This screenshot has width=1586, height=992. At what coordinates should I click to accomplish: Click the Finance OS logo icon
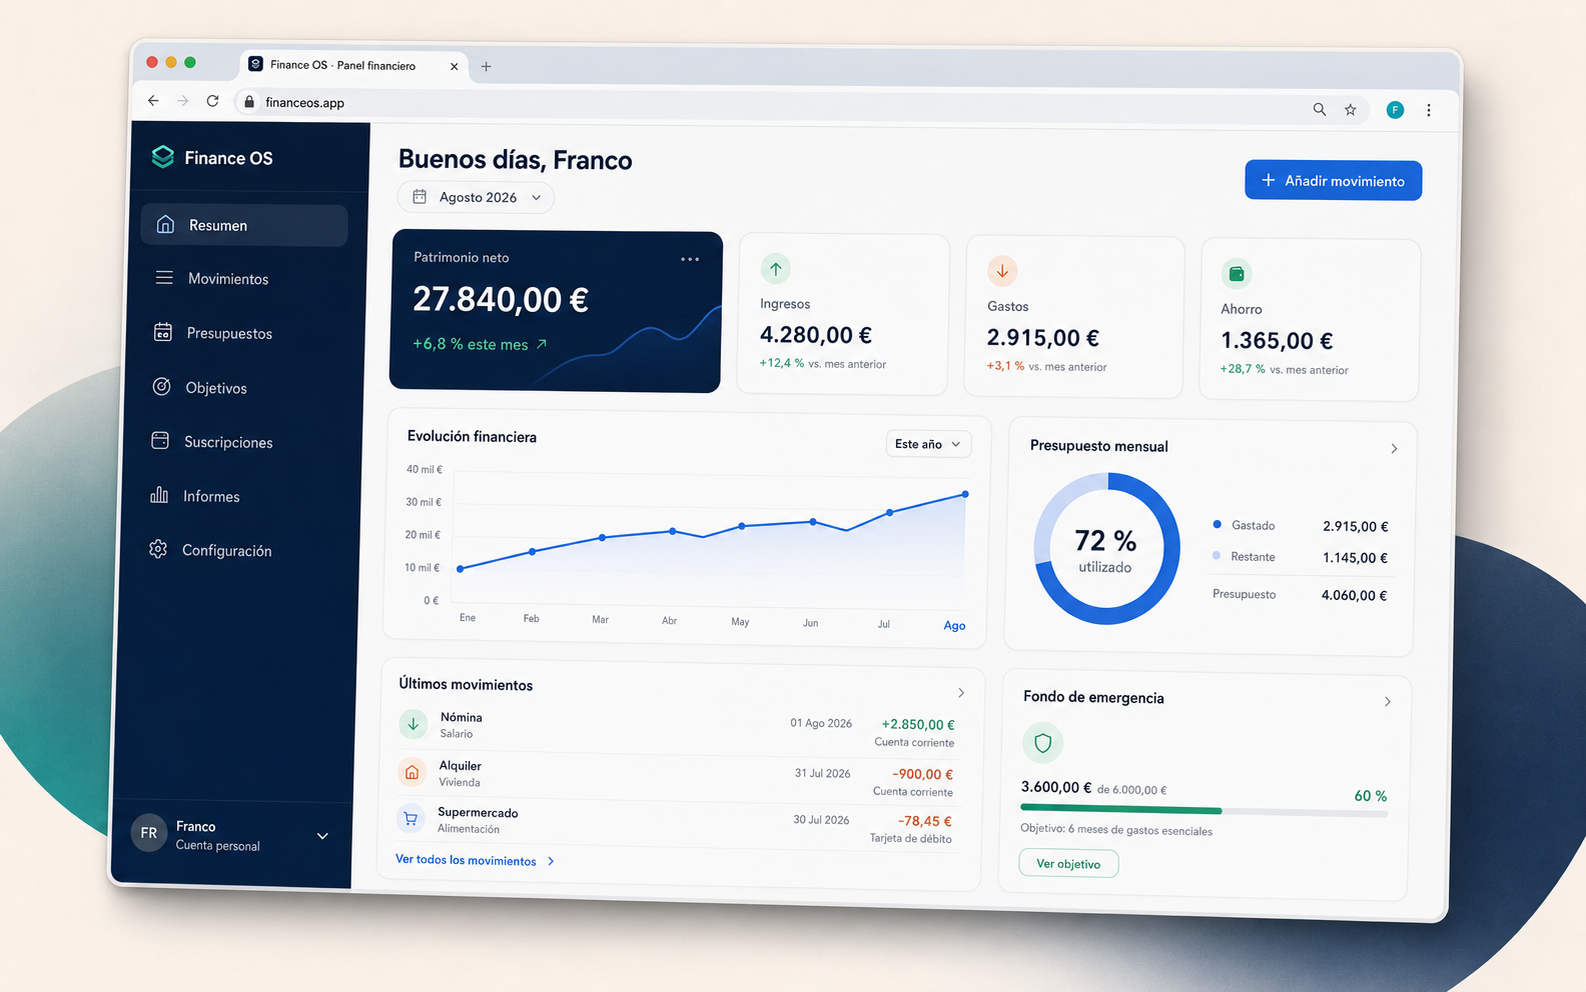coord(162,157)
